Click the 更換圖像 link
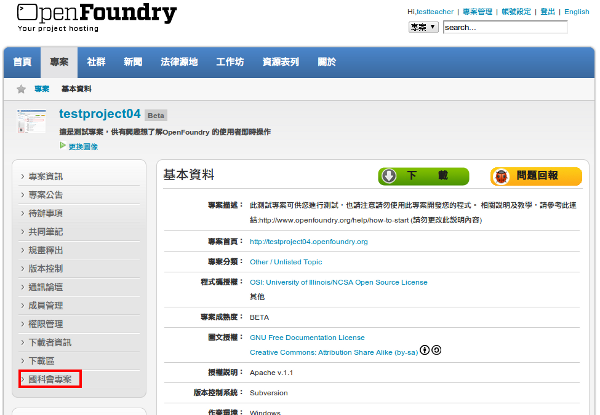The height and width of the screenshot is (415, 600). coord(83,146)
